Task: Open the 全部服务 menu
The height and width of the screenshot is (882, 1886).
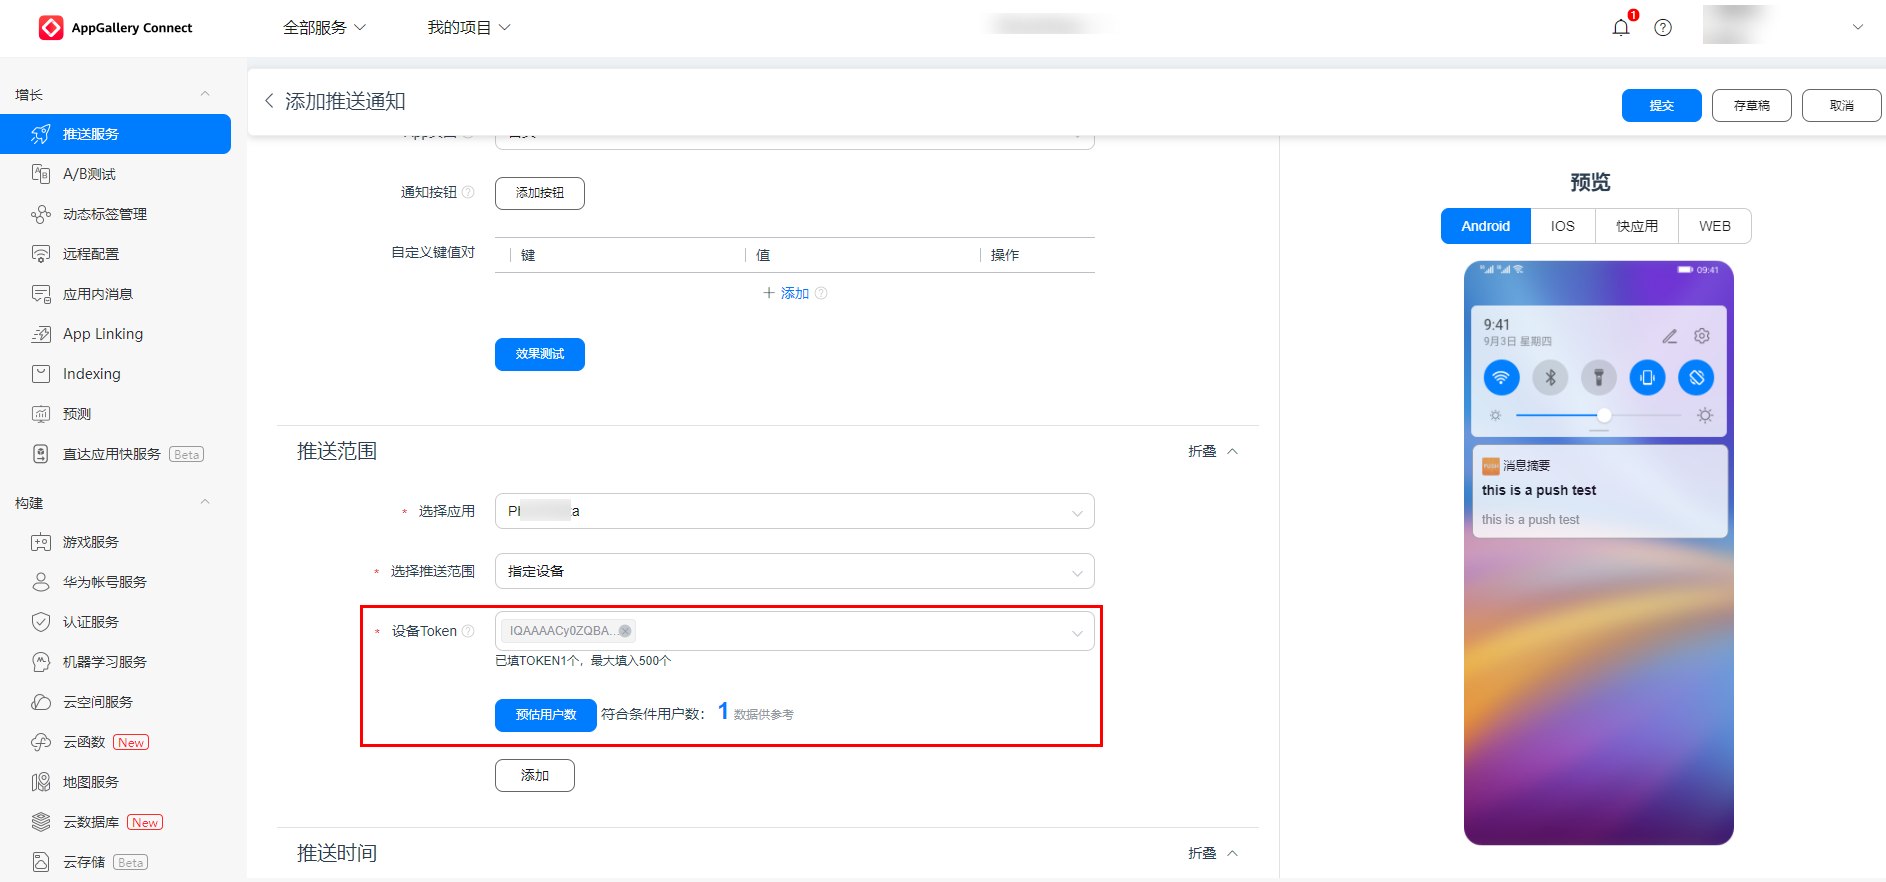Action: coord(324,27)
